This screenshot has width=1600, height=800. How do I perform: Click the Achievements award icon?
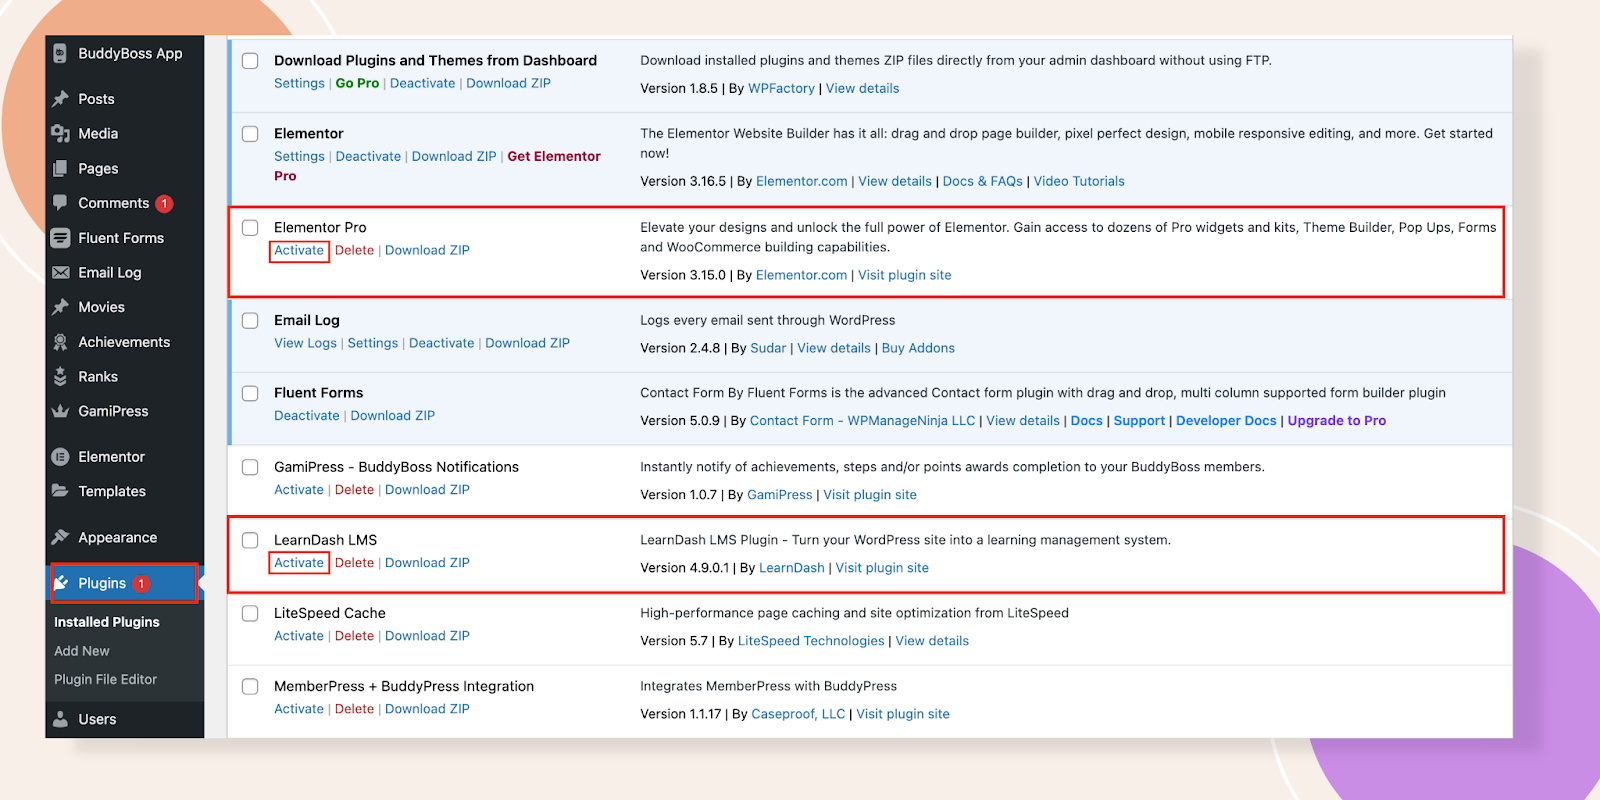(60, 342)
